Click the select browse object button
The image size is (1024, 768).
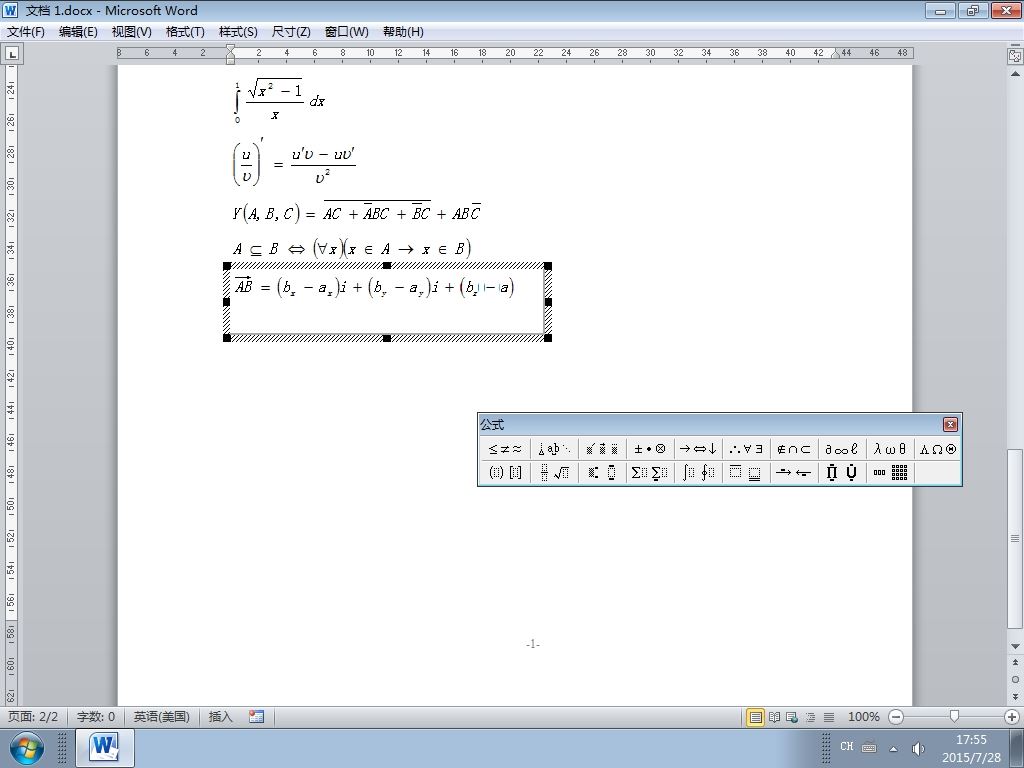pos(1015,679)
